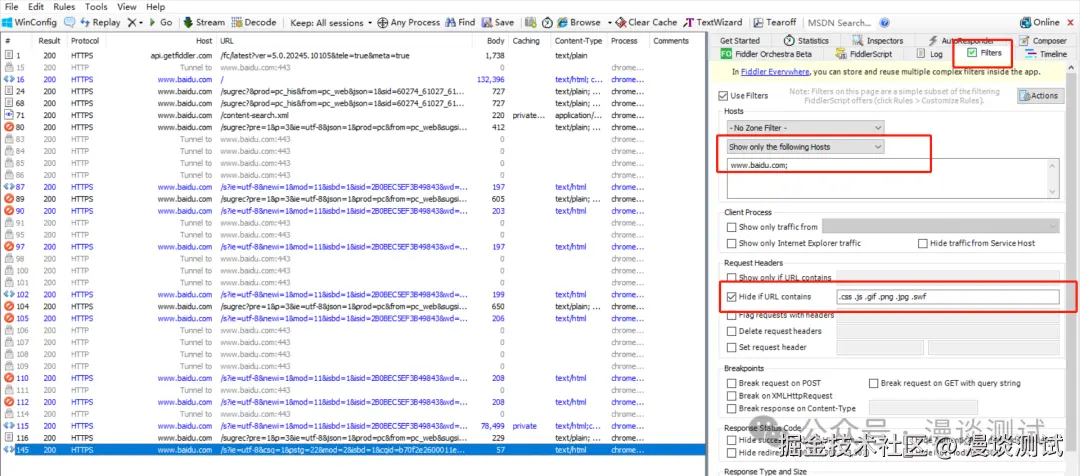1080x476 pixels.
Task: Open Find sessions from the toolbar
Action: [460, 22]
